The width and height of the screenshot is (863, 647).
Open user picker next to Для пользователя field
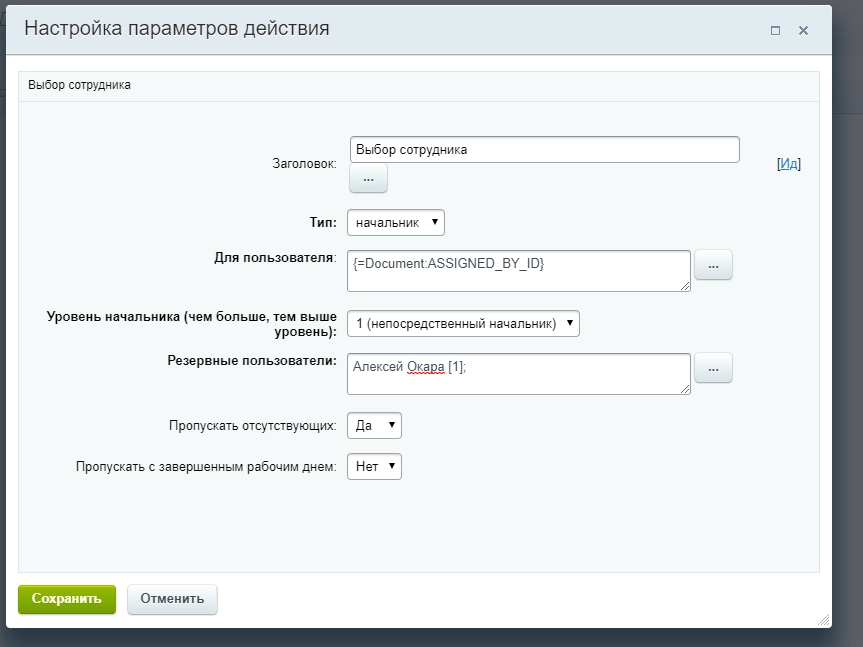(713, 264)
